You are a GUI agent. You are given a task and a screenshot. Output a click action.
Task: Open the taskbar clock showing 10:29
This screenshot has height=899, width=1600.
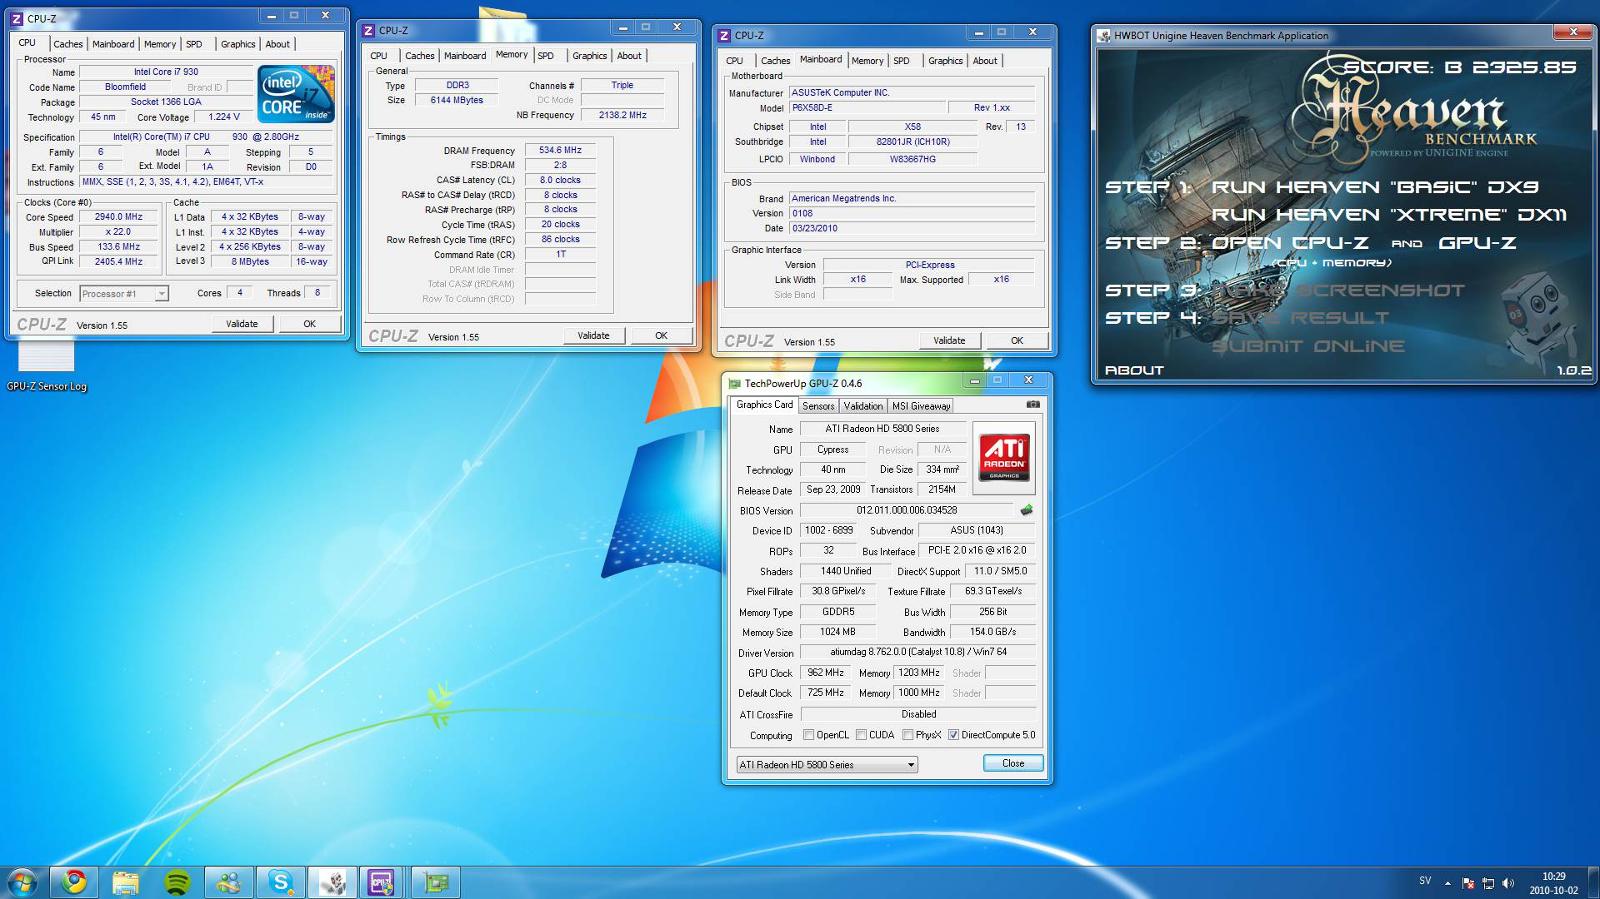click(x=1553, y=883)
